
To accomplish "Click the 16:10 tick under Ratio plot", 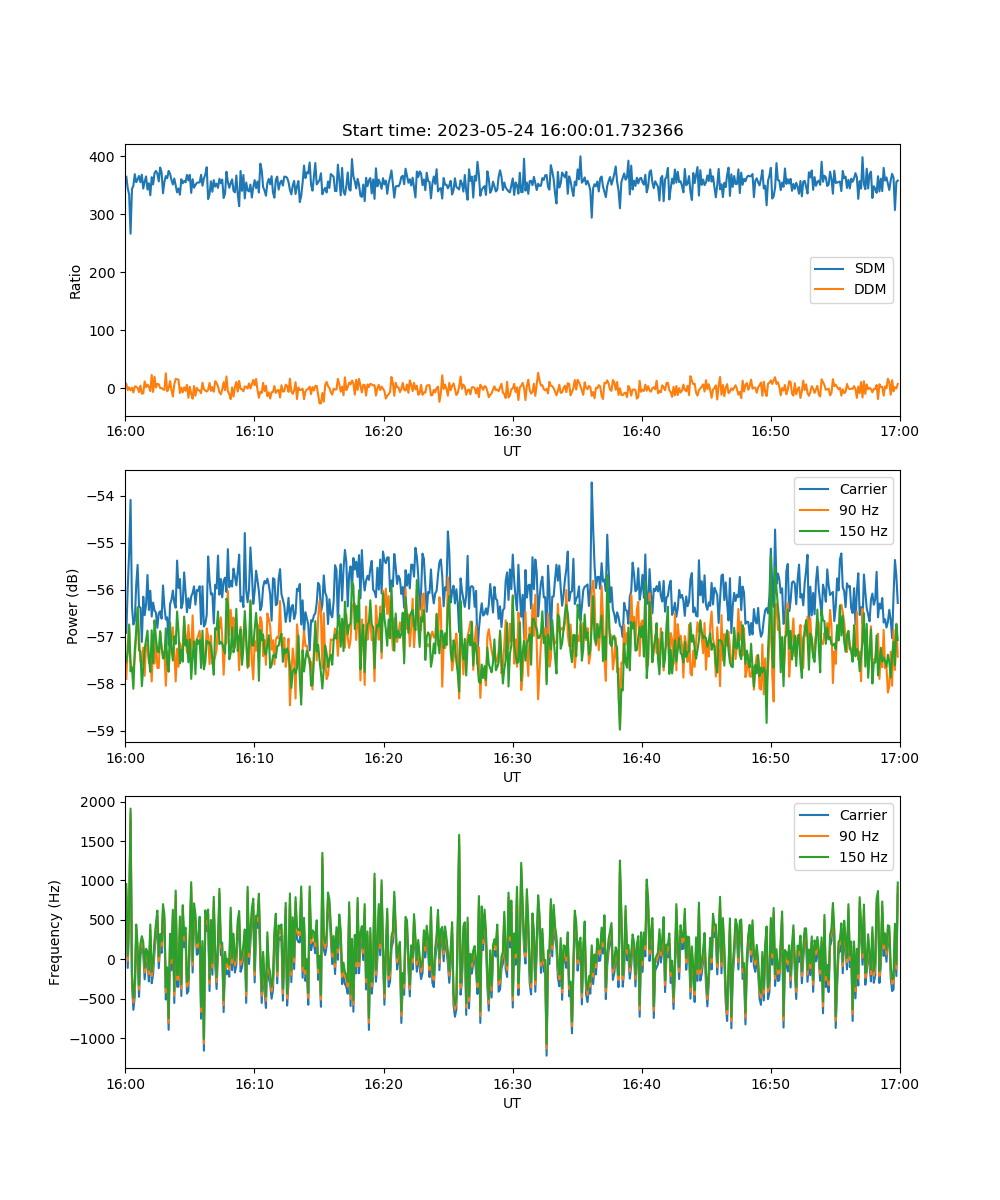I will pos(254,430).
